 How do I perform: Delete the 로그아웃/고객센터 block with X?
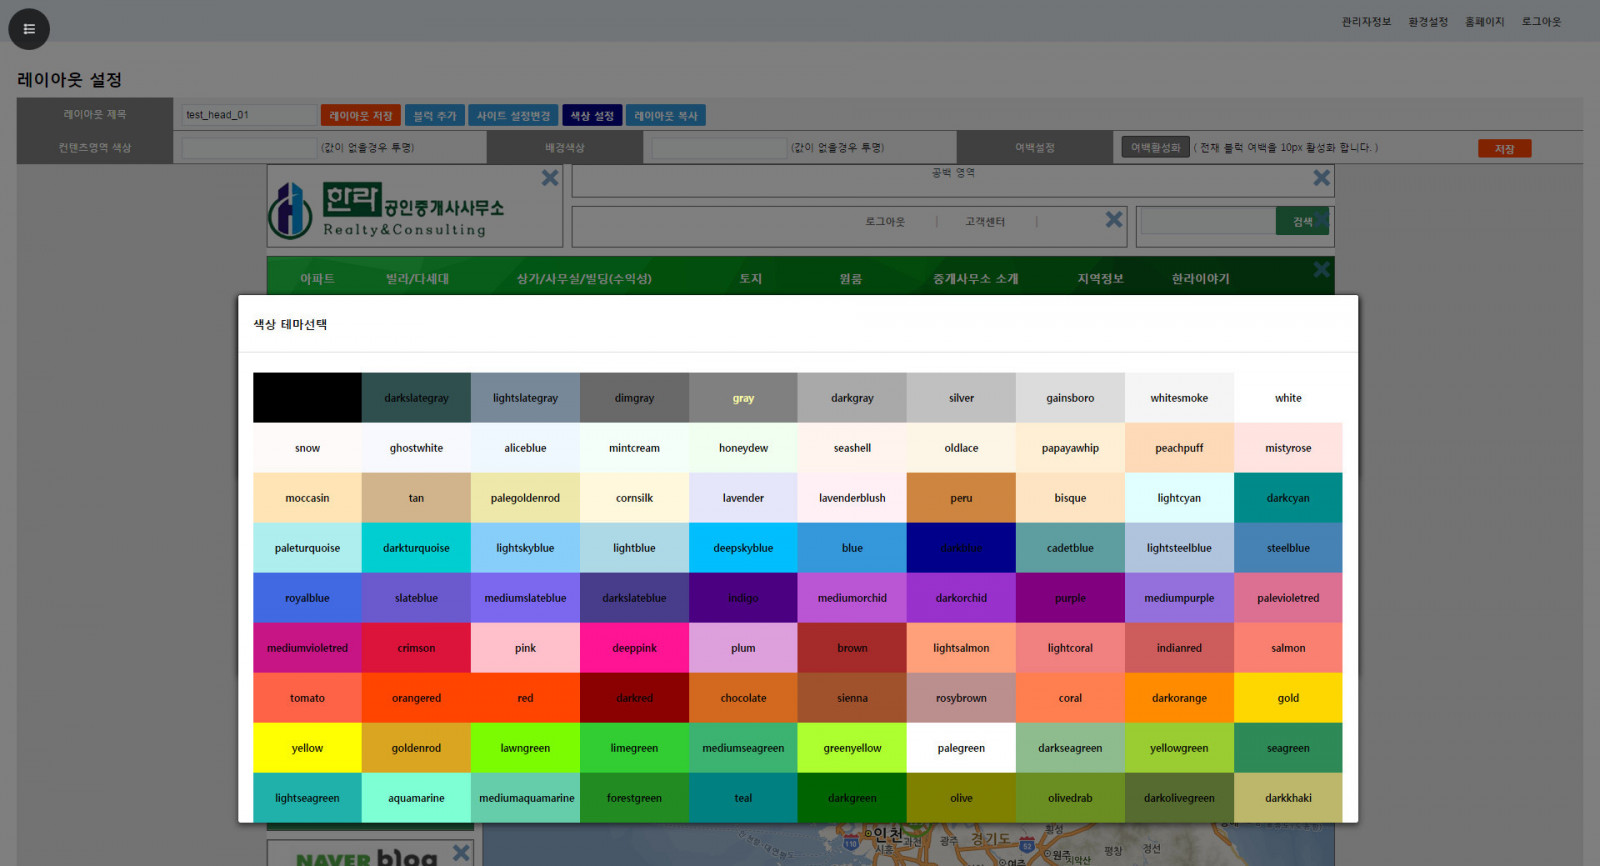(1113, 219)
